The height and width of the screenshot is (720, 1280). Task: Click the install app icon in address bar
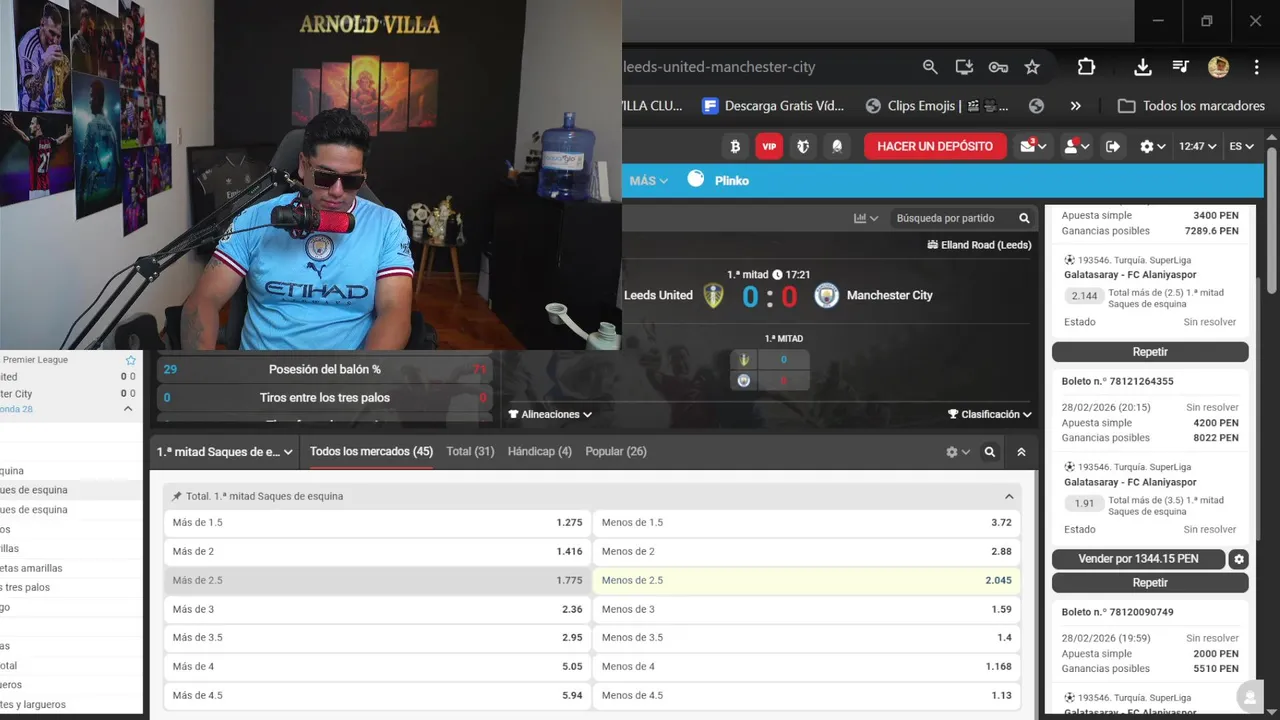[964, 67]
